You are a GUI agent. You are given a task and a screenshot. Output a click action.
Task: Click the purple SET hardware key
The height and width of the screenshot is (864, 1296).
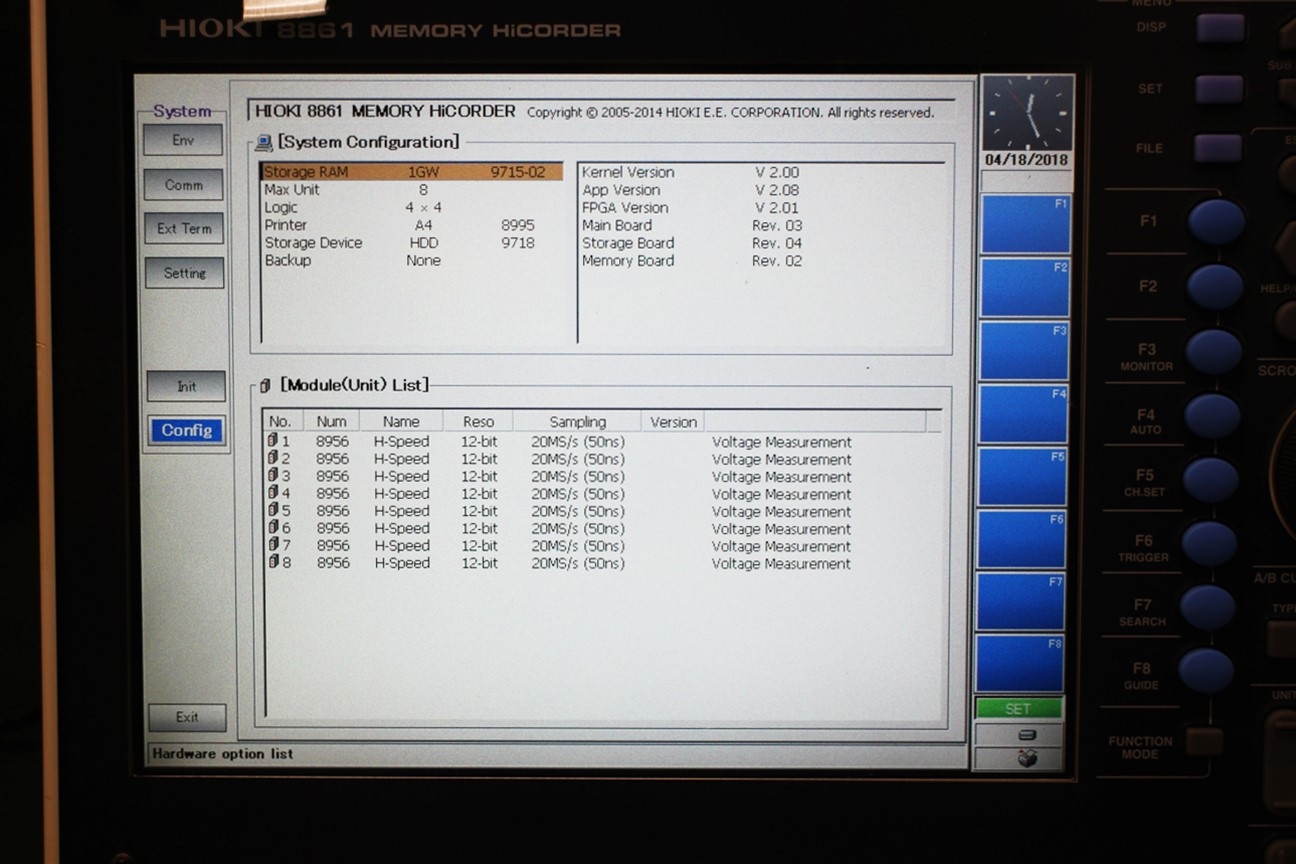pyautogui.click(x=1220, y=89)
